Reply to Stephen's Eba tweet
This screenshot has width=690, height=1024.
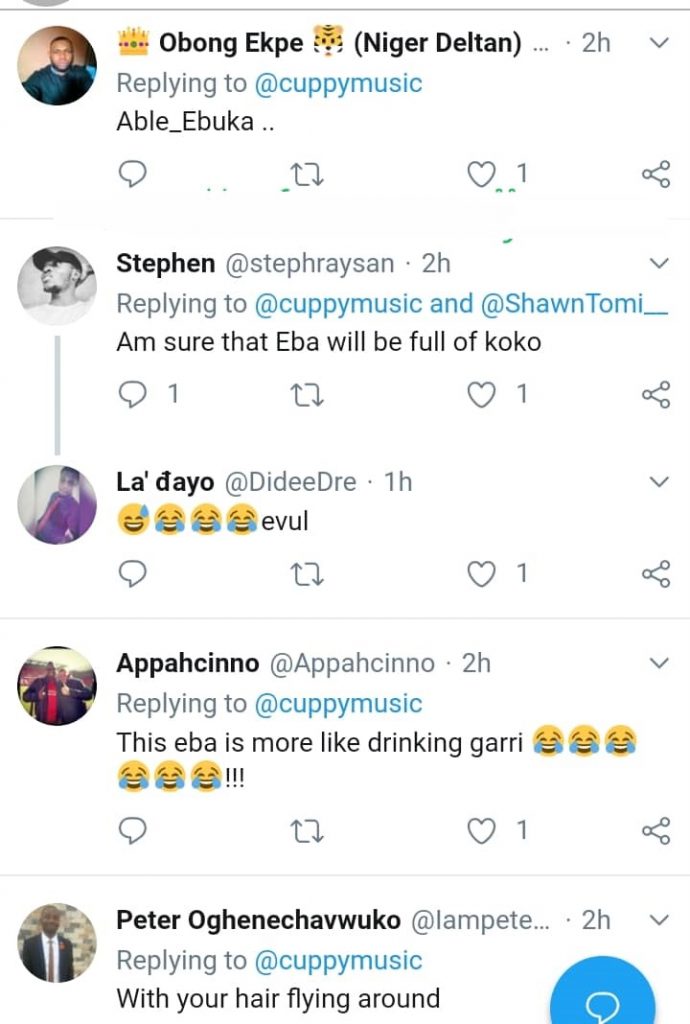[x=133, y=395]
